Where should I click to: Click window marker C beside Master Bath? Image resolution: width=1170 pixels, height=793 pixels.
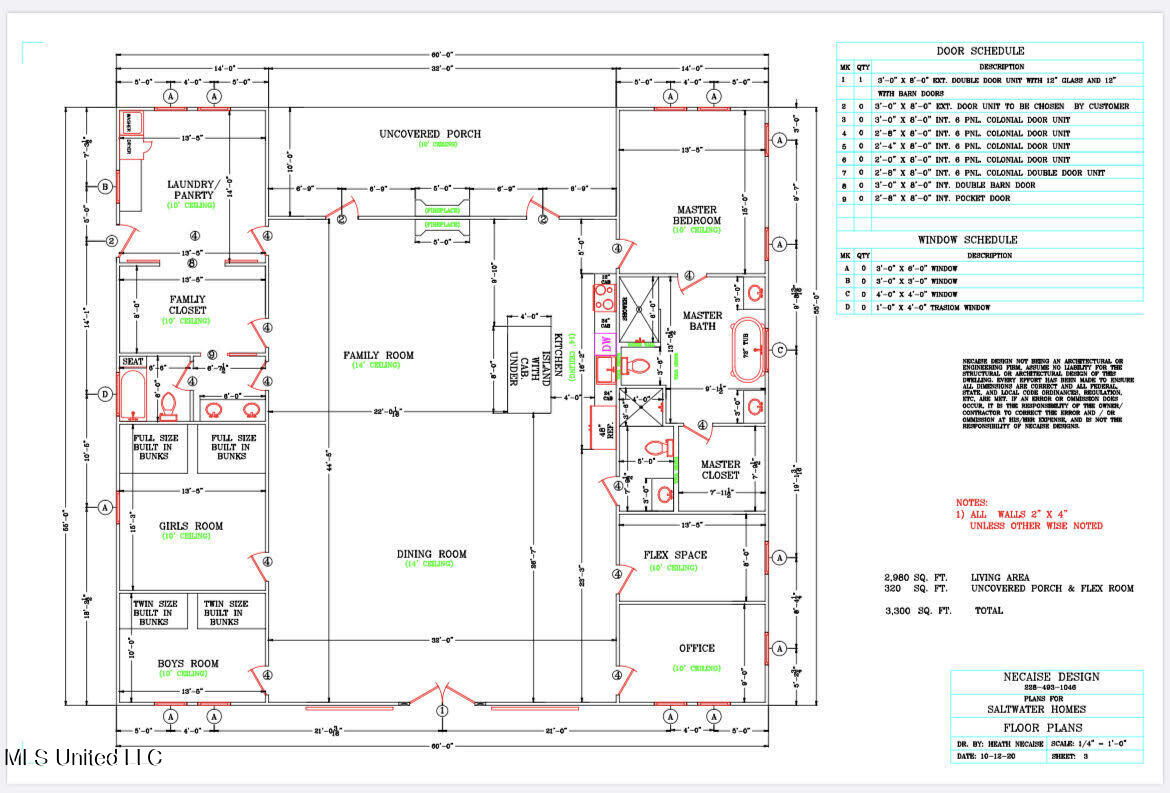click(780, 349)
